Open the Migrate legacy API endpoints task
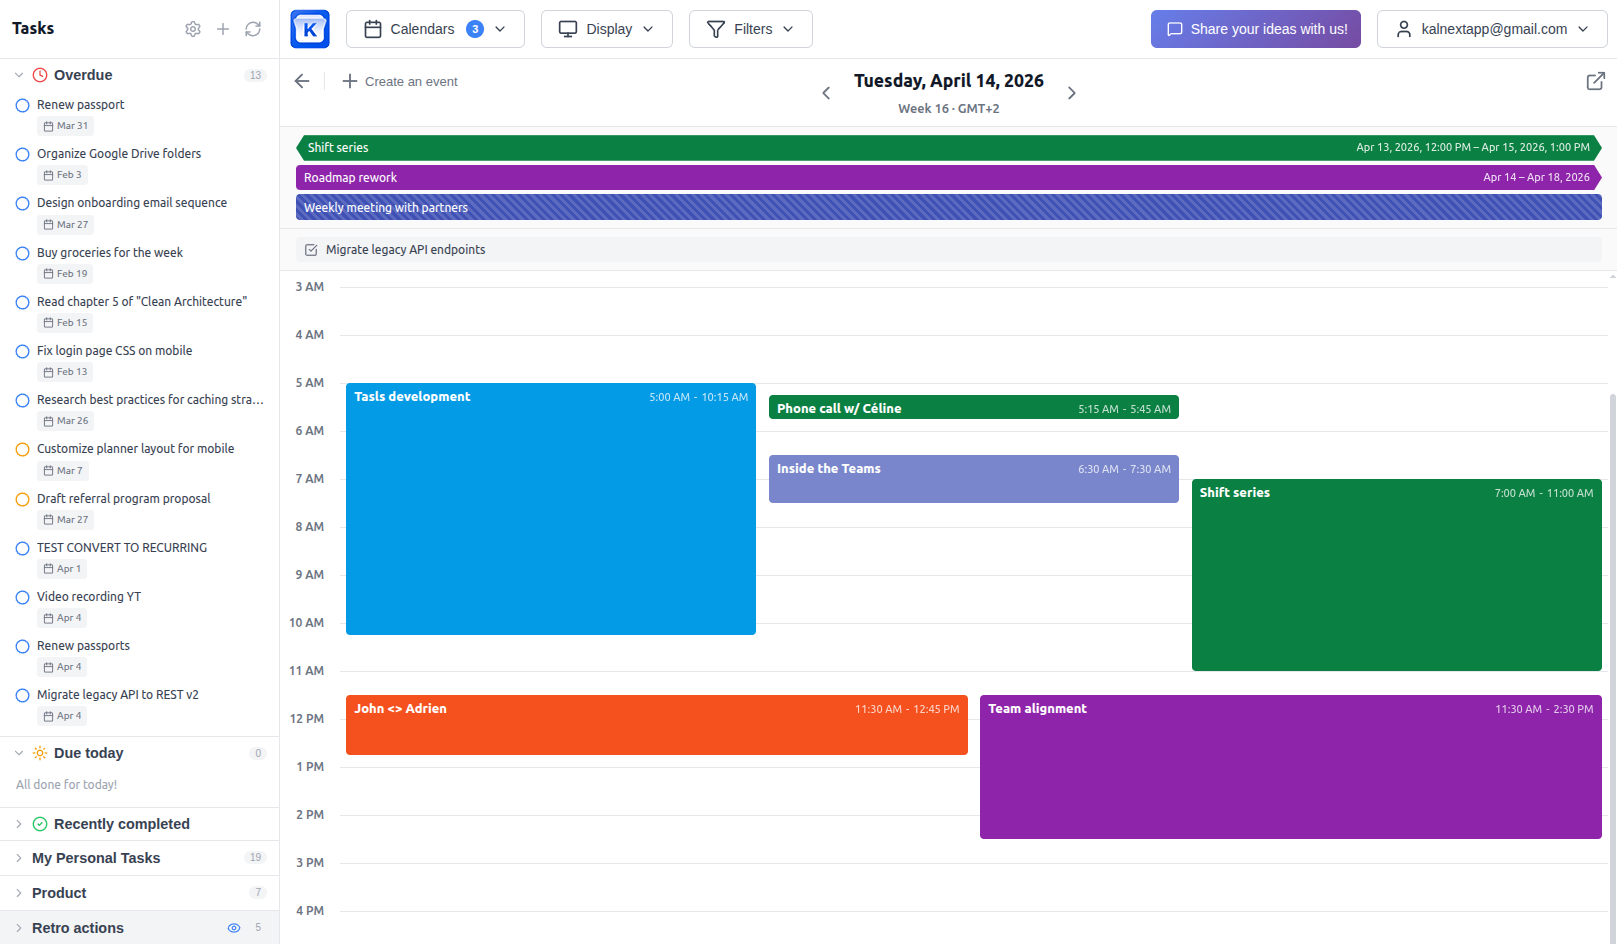 pyautogui.click(x=405, y=250)
